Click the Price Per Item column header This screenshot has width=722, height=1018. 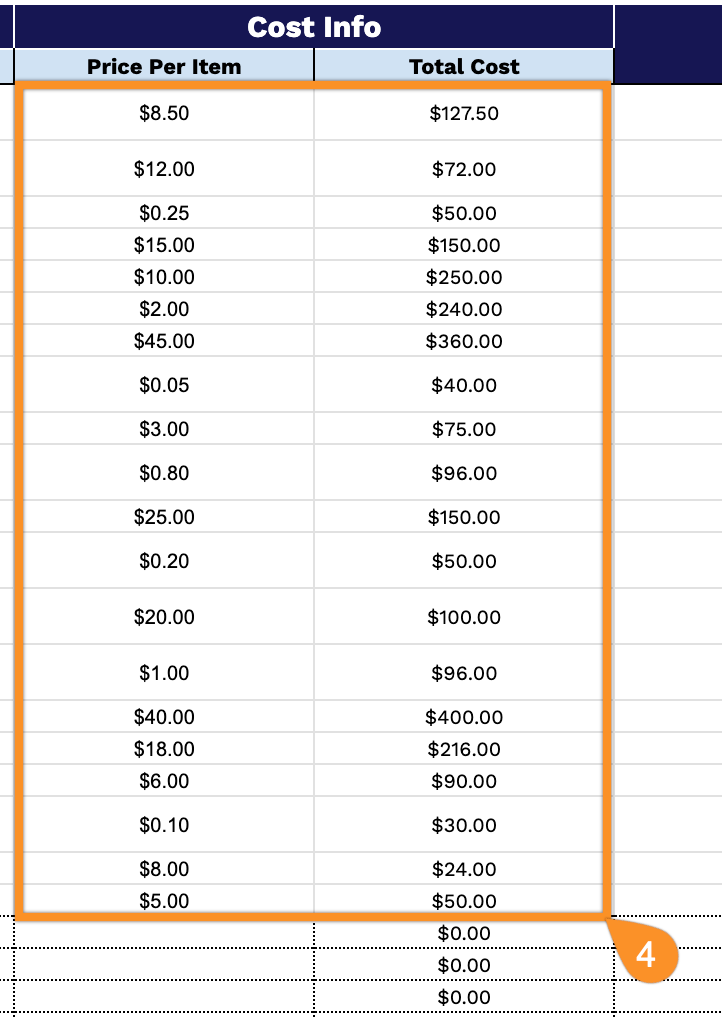click(164, 67)
